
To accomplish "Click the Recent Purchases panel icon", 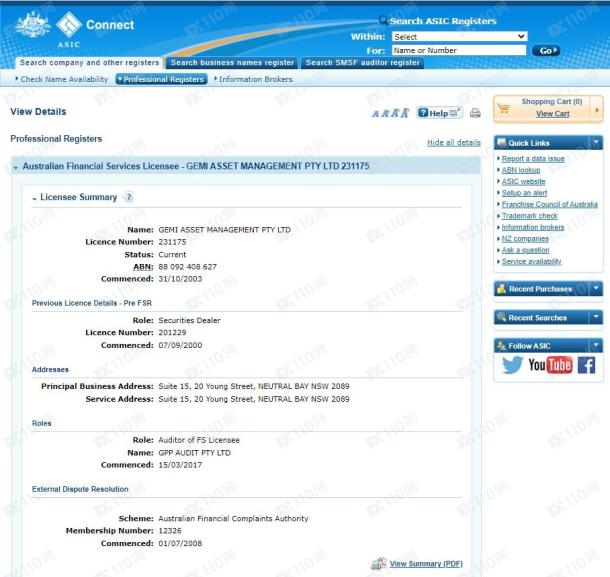I will pos(501,289).
